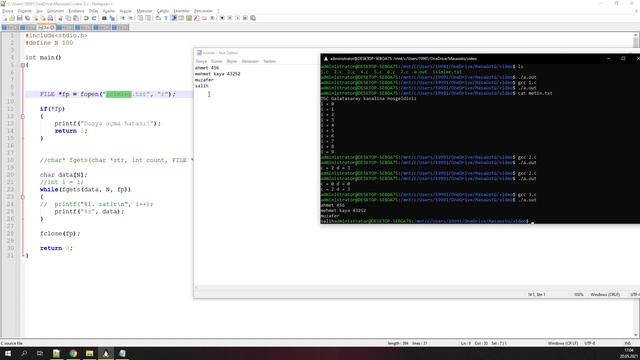Click the 'char data[N];' code line

64,175
